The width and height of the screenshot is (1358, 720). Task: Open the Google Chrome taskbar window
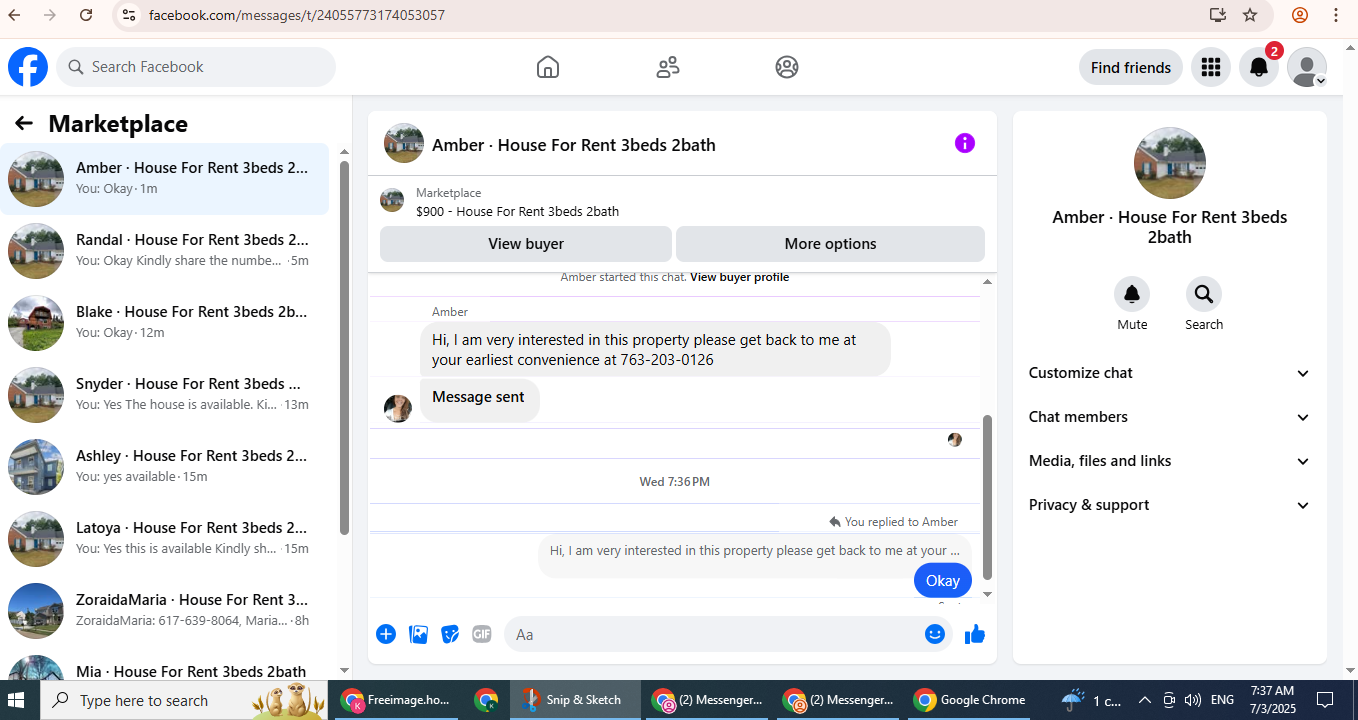970,700
